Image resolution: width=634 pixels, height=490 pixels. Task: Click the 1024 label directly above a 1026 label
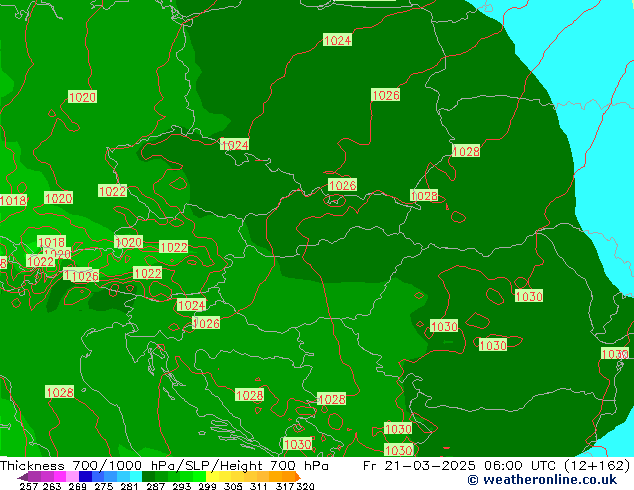(191, 305)
